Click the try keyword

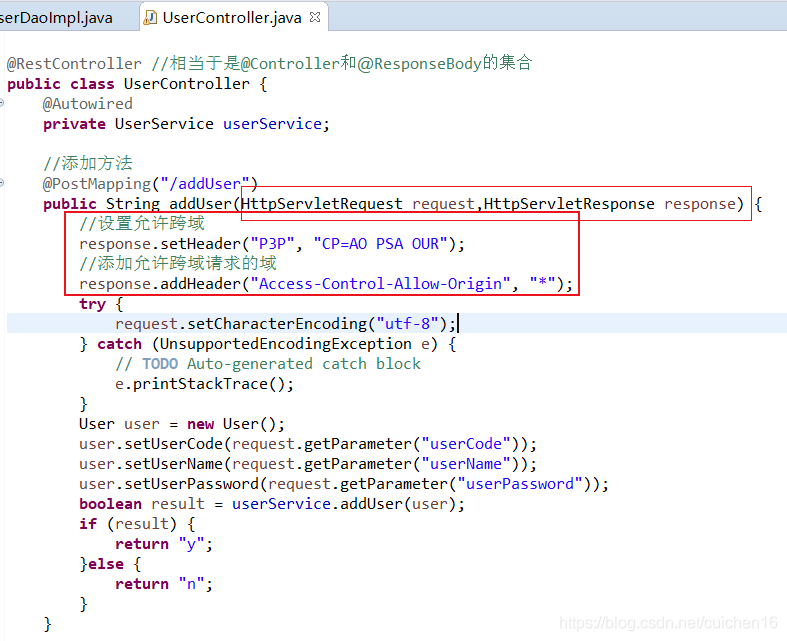point(93,304)
